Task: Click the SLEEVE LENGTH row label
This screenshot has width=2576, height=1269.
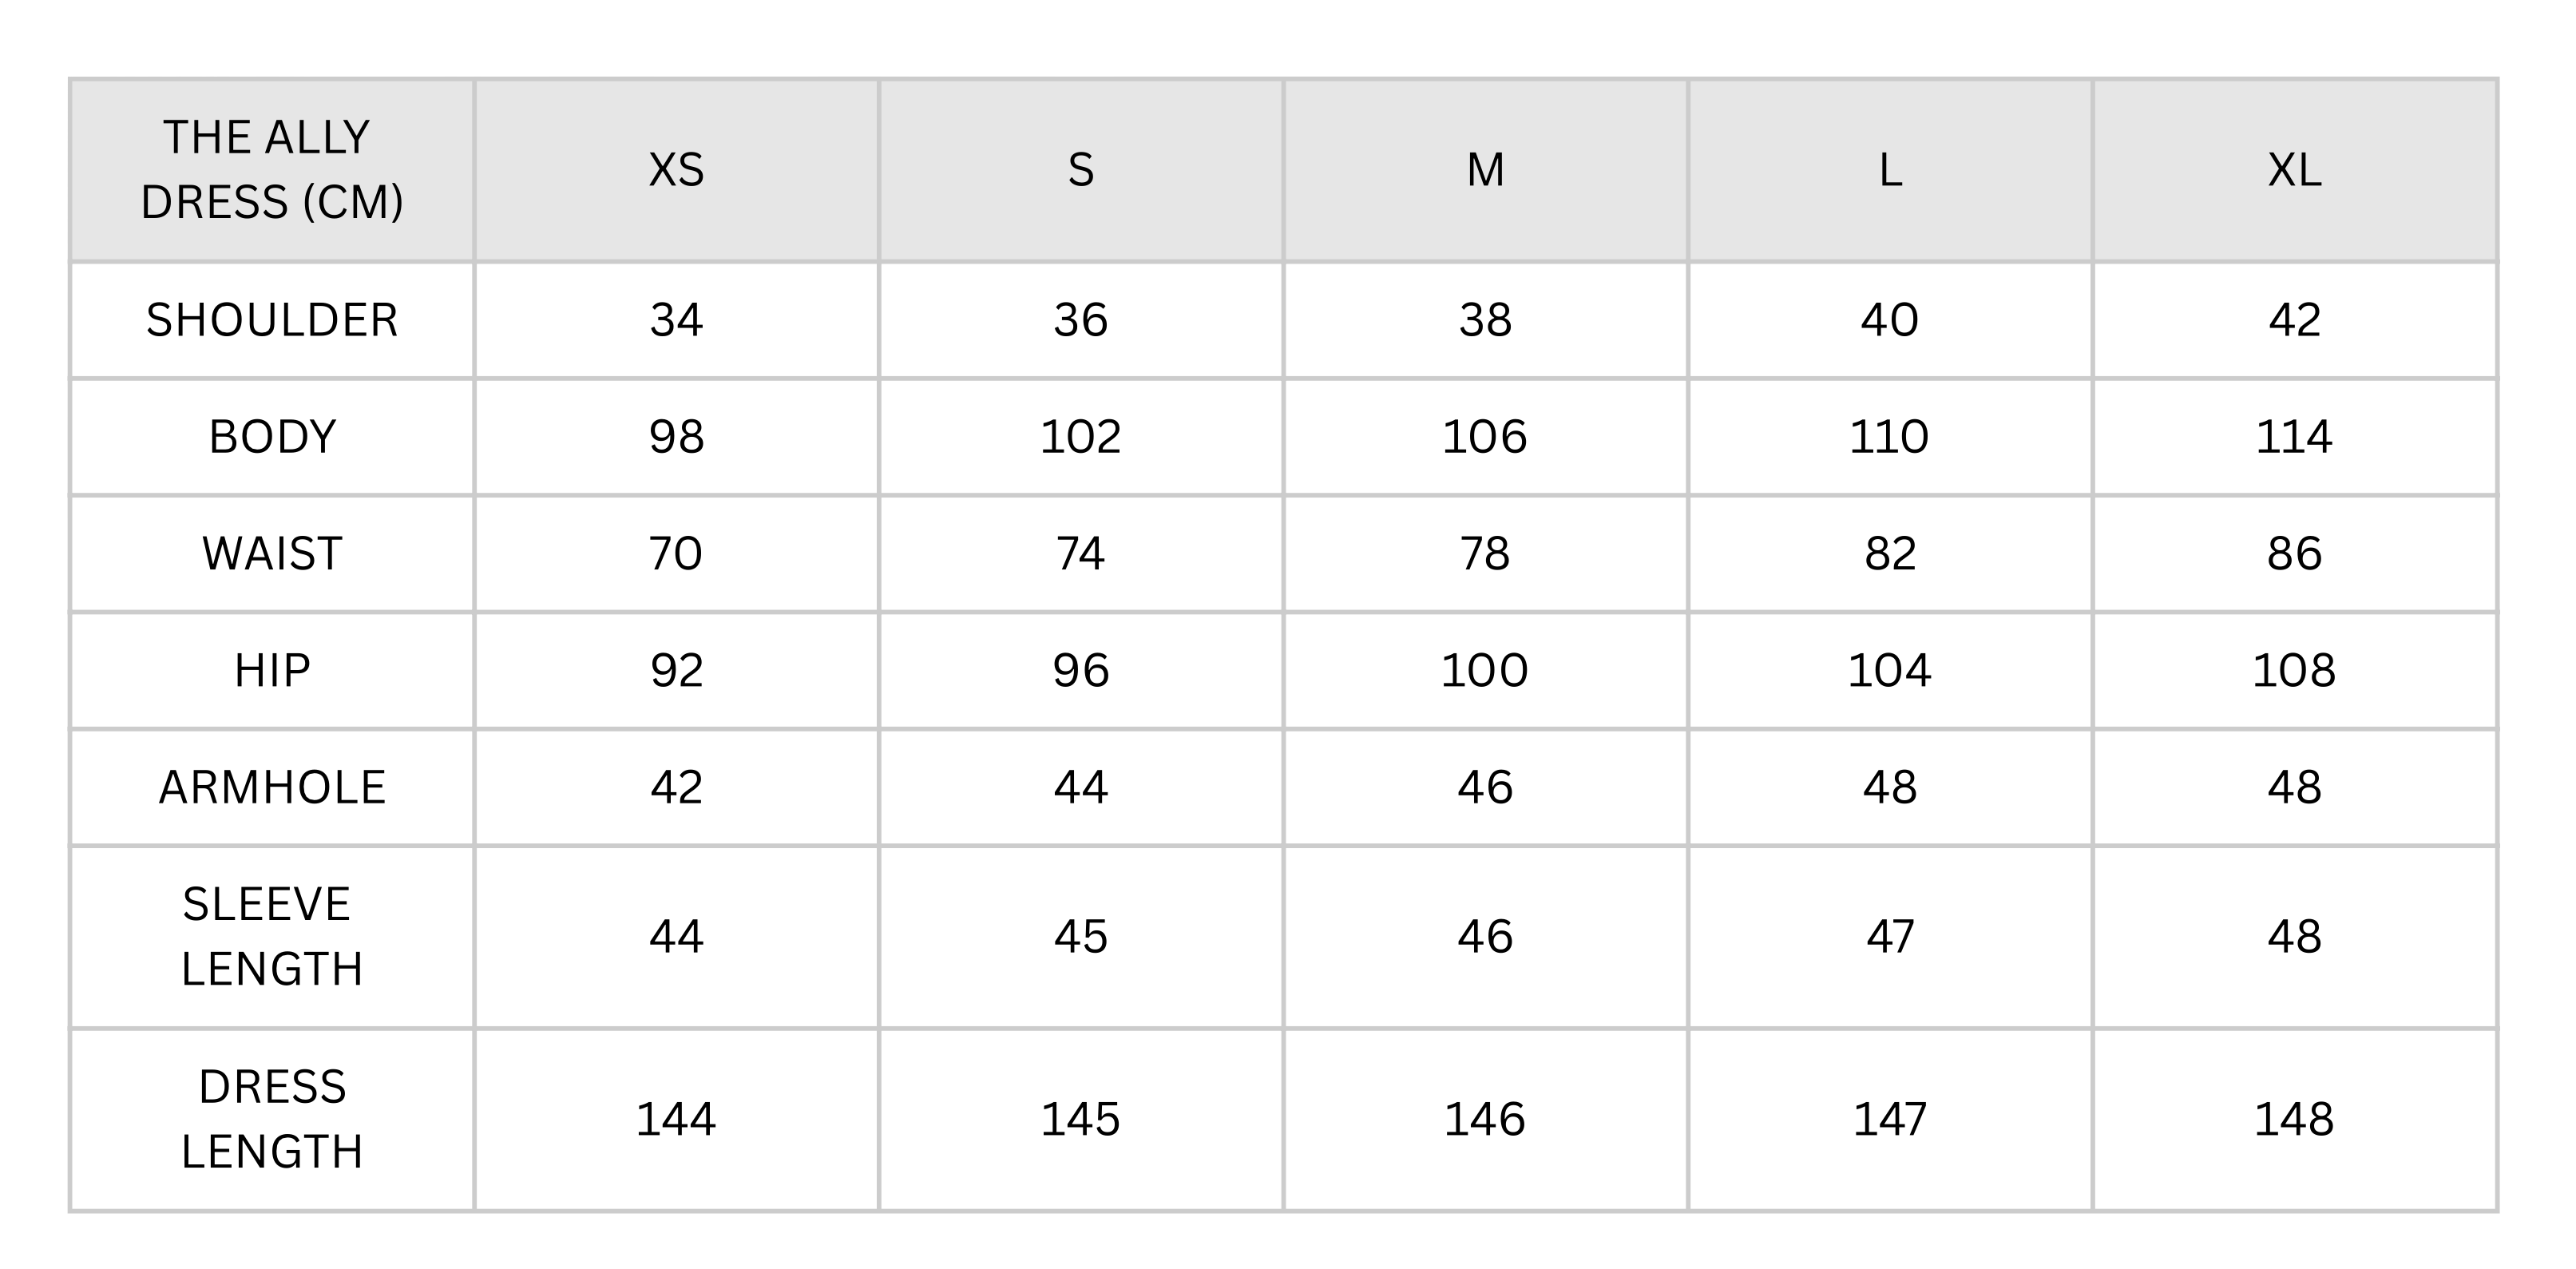Action: coord(272,937)
